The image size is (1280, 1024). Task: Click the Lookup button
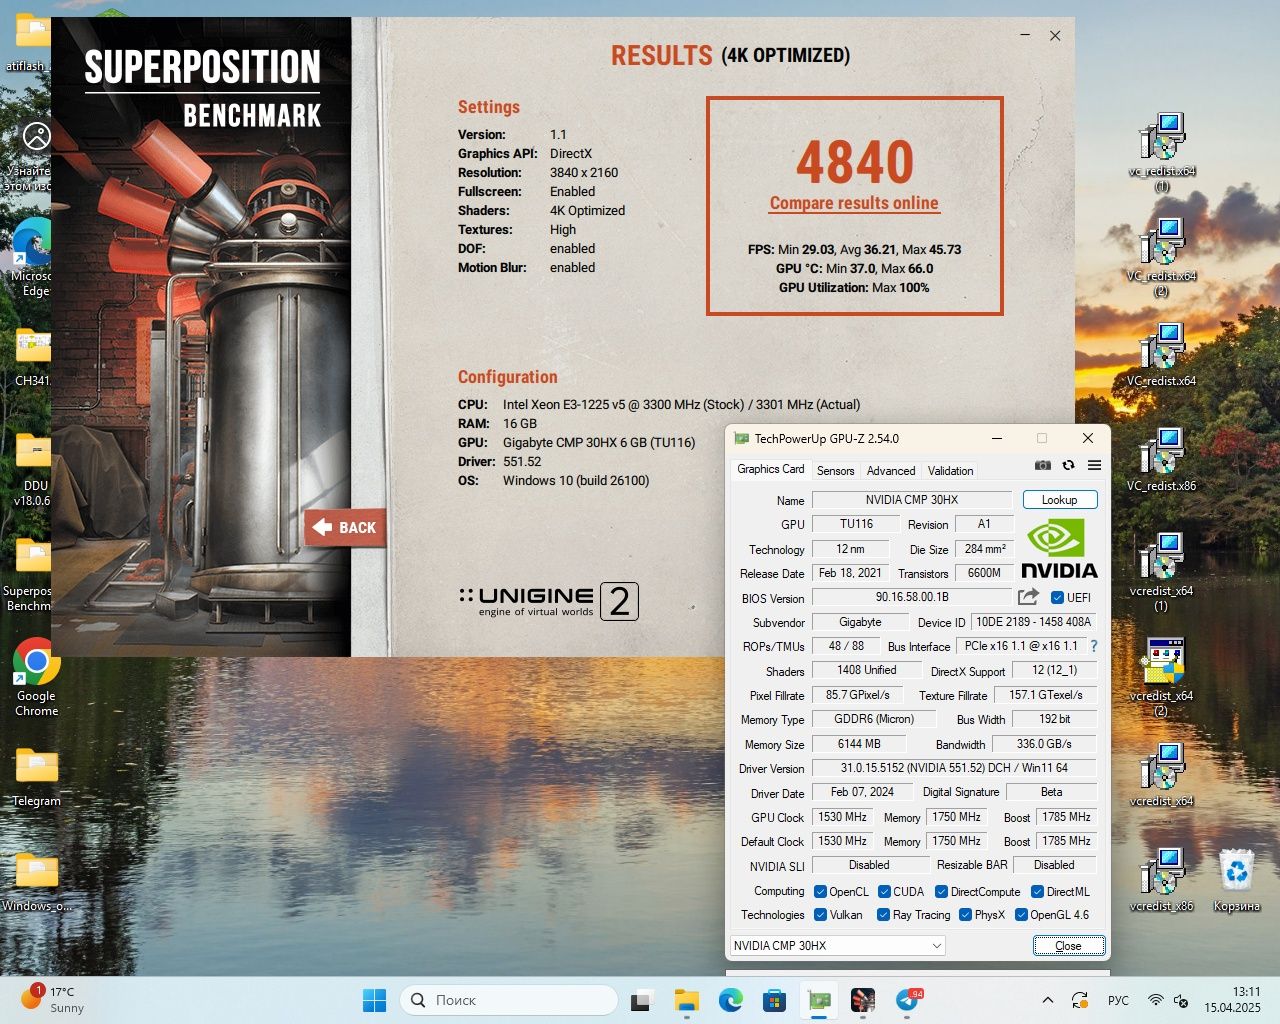pos(1060,500)
